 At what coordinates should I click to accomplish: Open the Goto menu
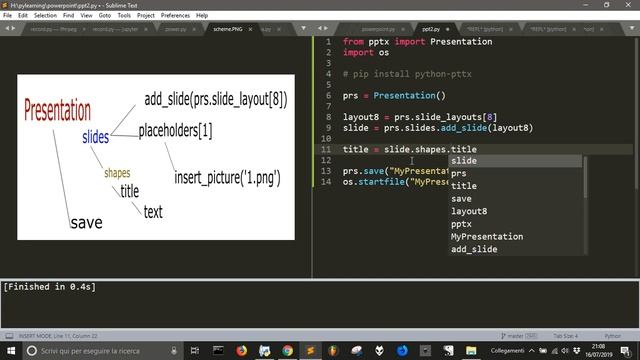(105, 16)
